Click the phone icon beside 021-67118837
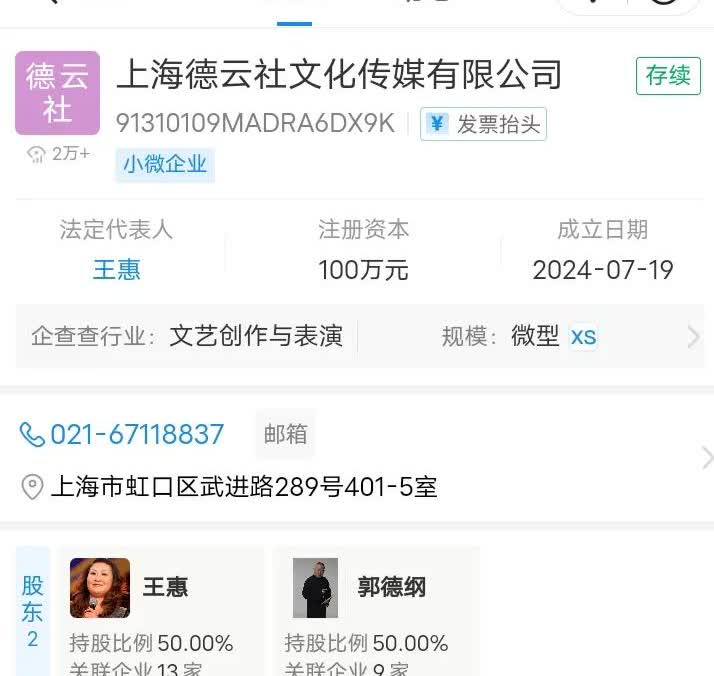 (32, 435)
